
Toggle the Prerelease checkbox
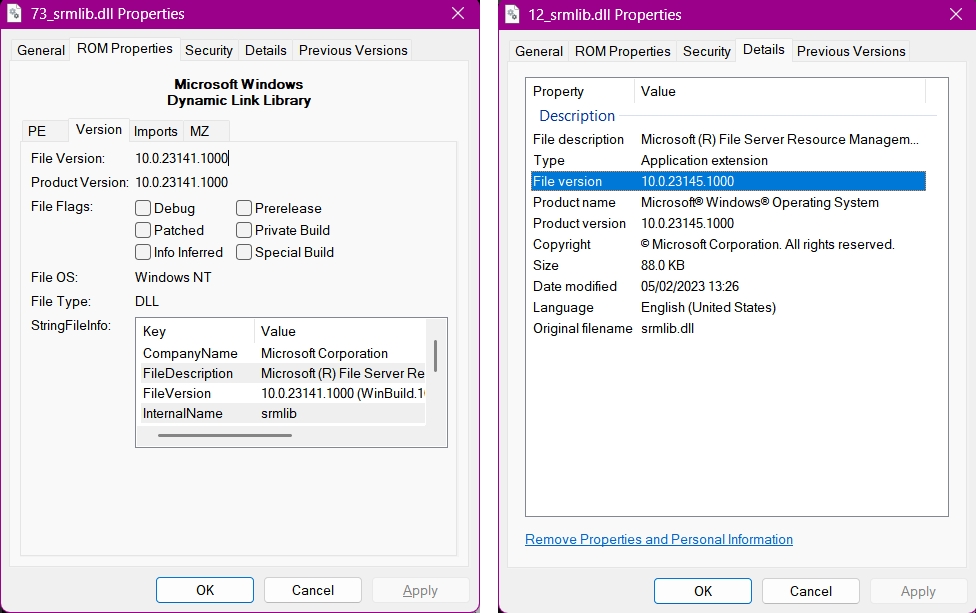tap(243, 208)
